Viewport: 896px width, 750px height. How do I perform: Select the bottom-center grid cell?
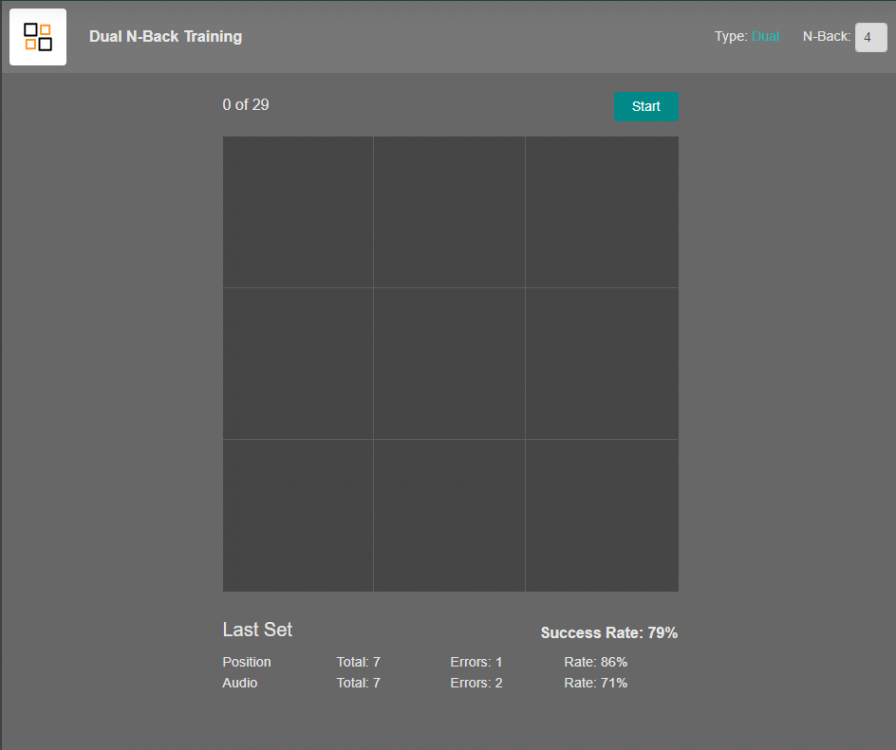click(x=449, y=515)
